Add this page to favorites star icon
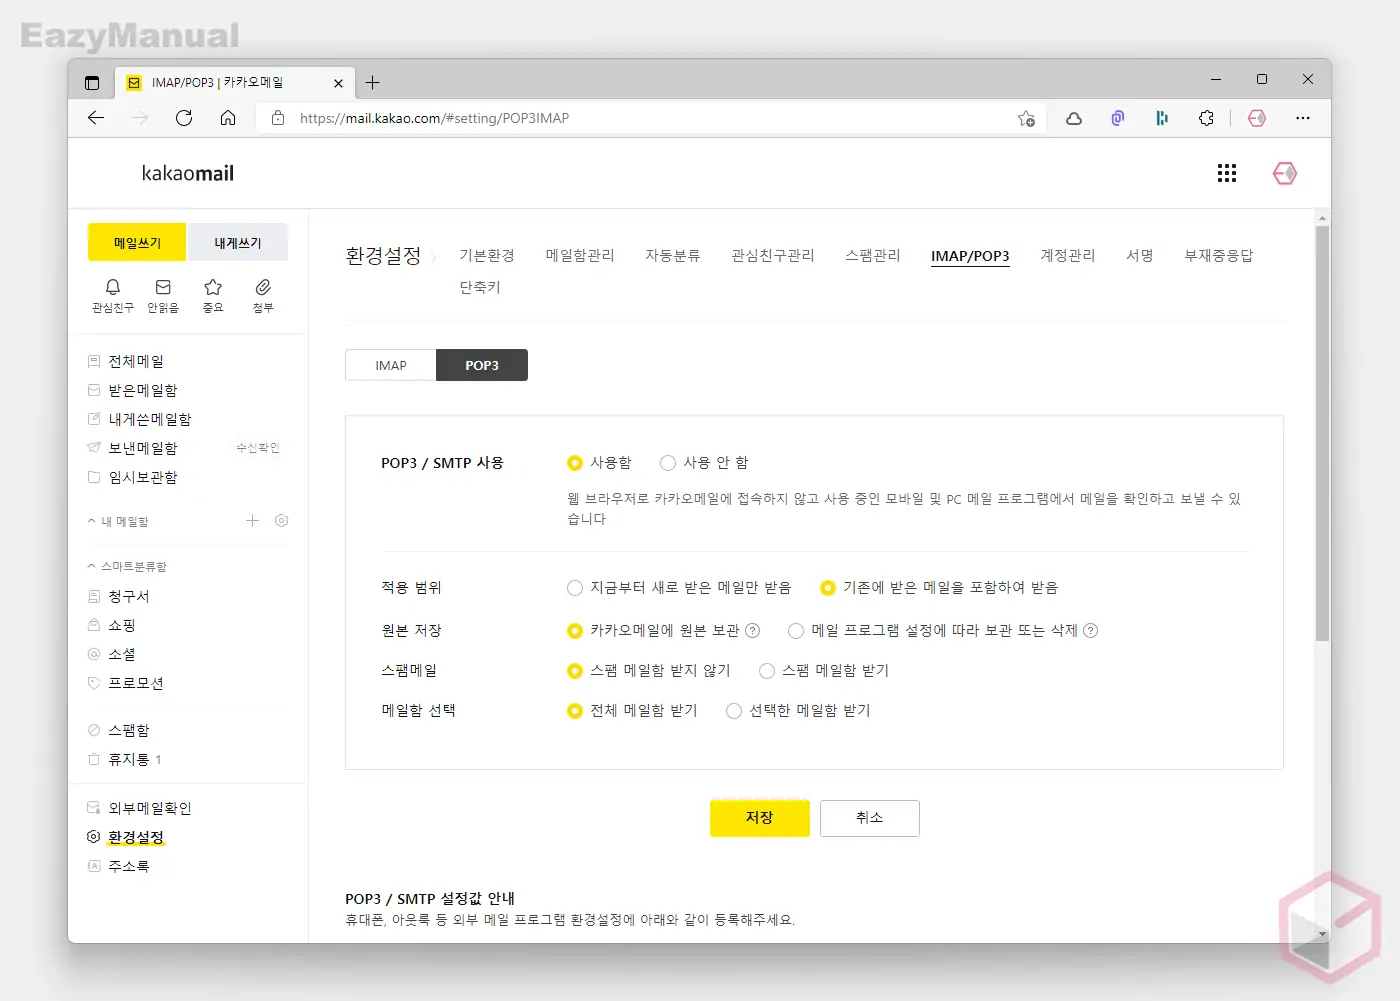The height and width of the screenshot is (1001, 1400). point(1026,118)
